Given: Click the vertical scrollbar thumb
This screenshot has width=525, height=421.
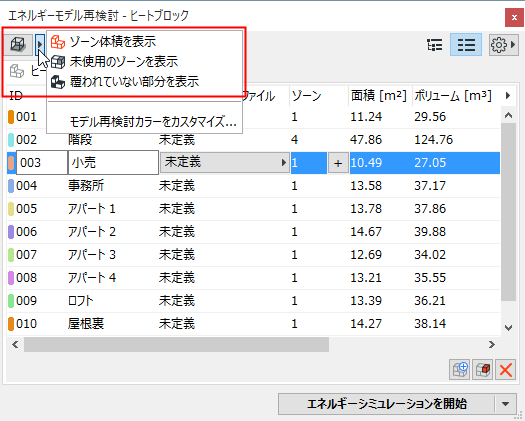Looking at the screenshot, I should pos(508,212).
